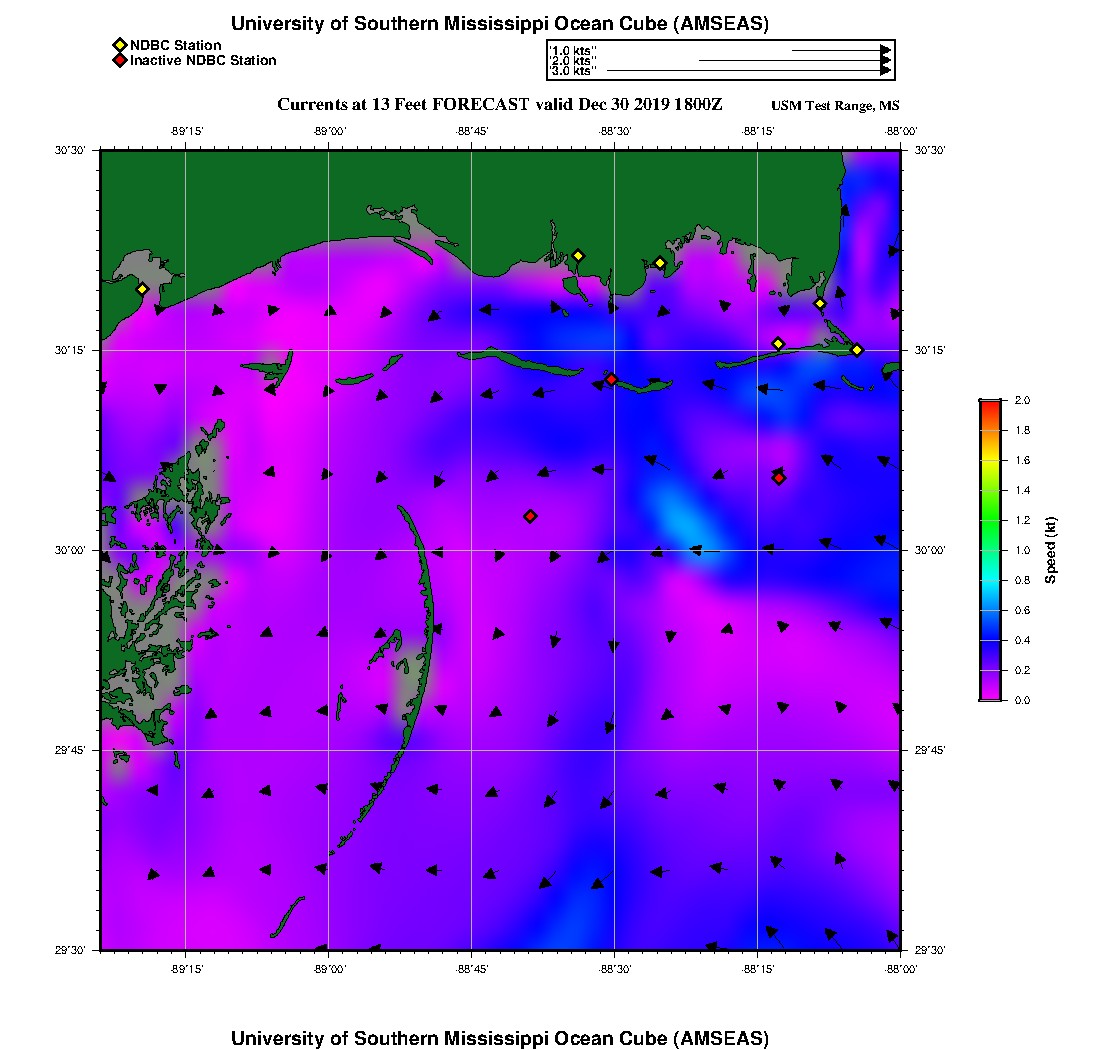The image size is (1100, 1050).
Task: Click the green colorbar band near 1.2
Action: (991, 520)
